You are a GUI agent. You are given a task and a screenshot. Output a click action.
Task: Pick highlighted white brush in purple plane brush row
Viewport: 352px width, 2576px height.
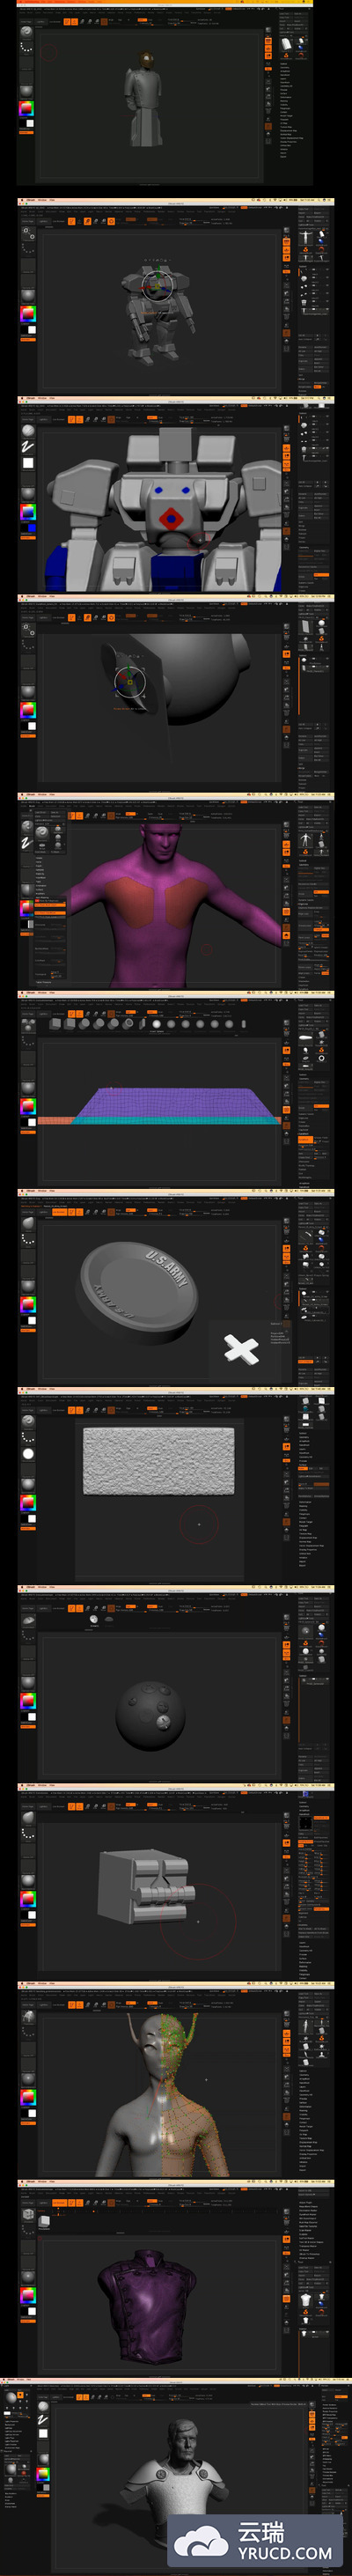pyautogui.click(x=156, y=1024)
